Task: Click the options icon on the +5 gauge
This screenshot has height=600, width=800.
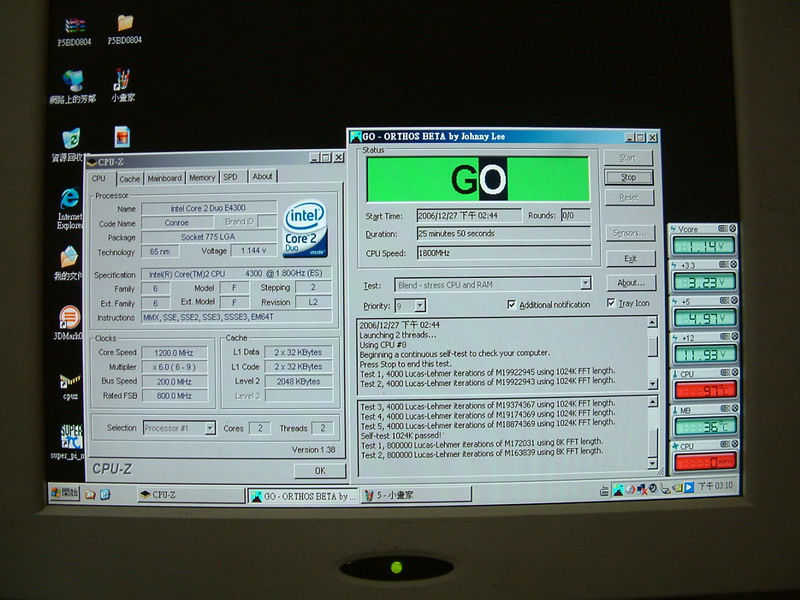Action: [724, 301]
